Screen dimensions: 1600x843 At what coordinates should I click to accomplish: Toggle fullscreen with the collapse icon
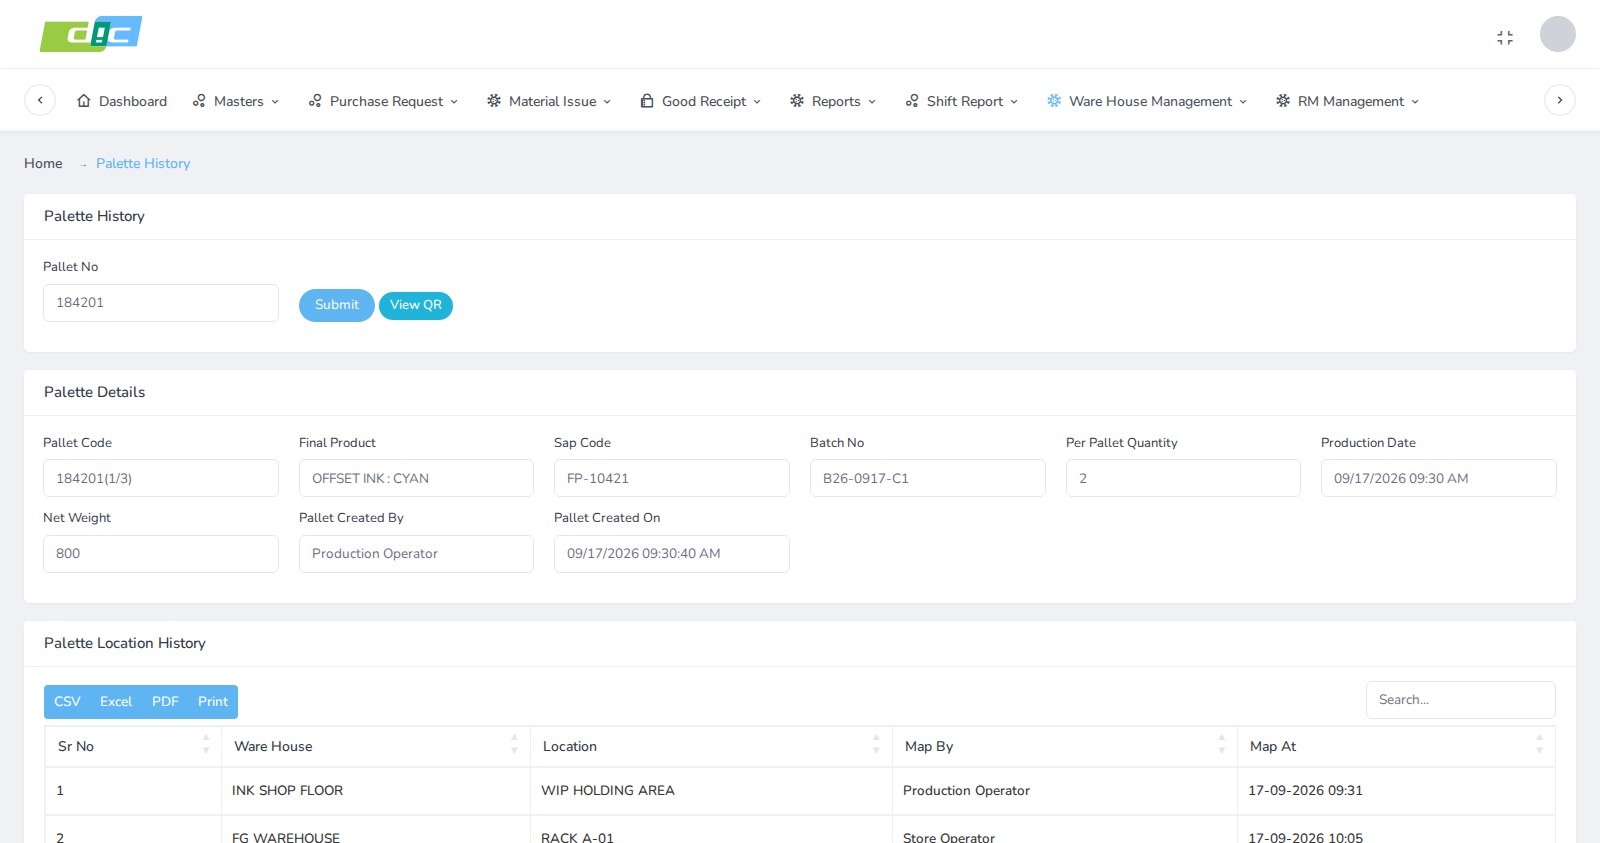click(1505, 37)
